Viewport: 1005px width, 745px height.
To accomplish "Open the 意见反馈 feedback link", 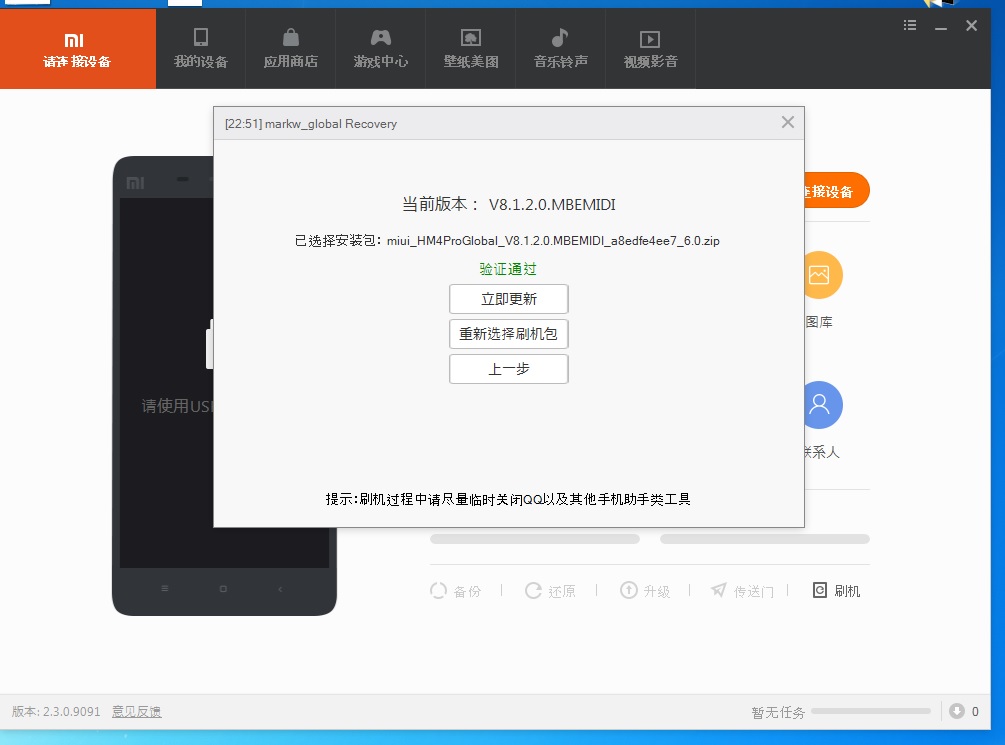I will click(x=136, y=712).
